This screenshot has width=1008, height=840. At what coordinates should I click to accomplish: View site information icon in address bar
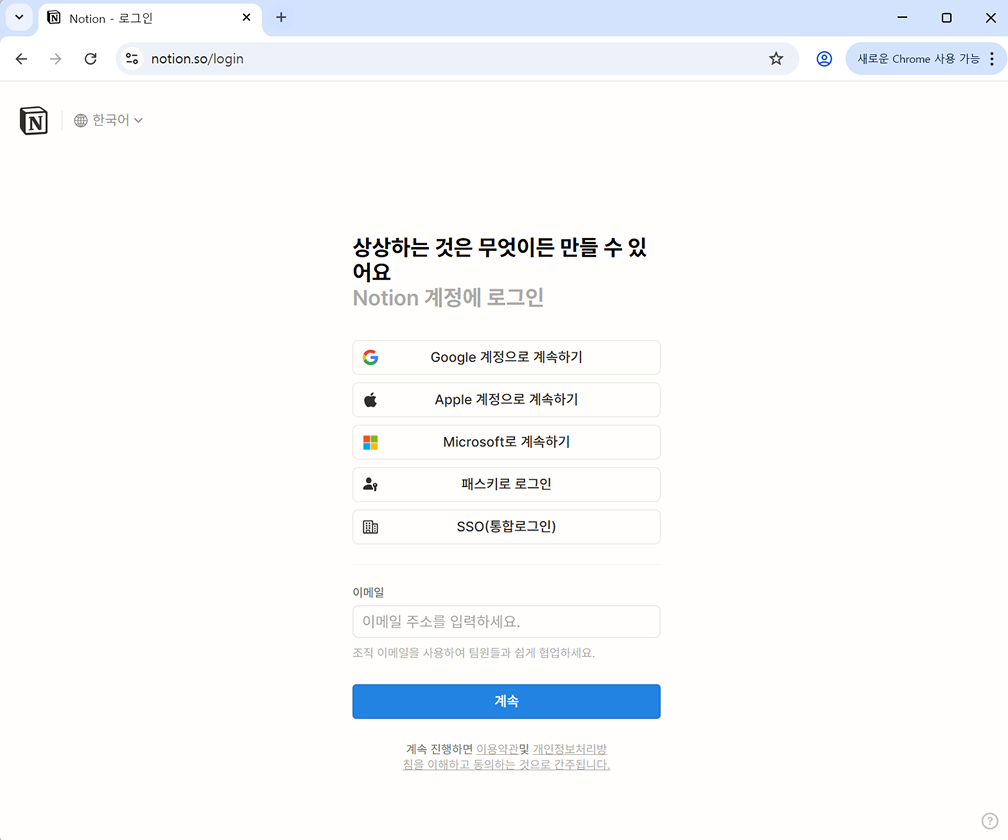(x=132, y=59)
